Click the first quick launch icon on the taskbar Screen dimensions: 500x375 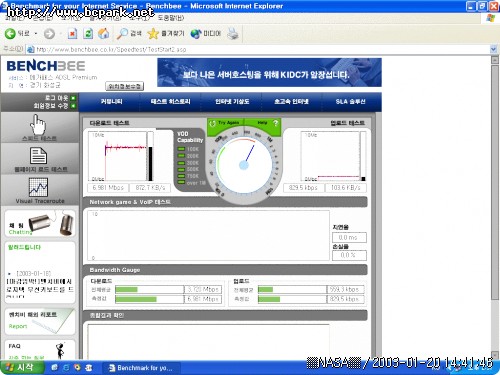[55, 367]
